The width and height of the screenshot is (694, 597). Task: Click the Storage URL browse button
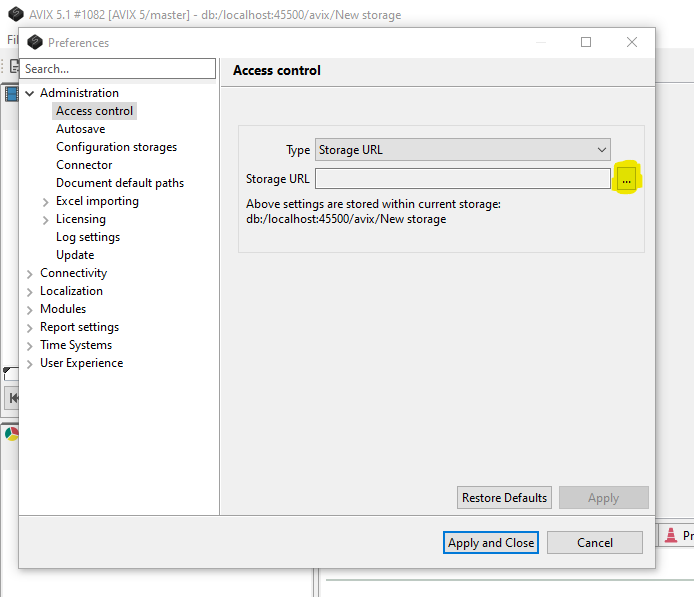pyautogui.click(x=626, y=179)
